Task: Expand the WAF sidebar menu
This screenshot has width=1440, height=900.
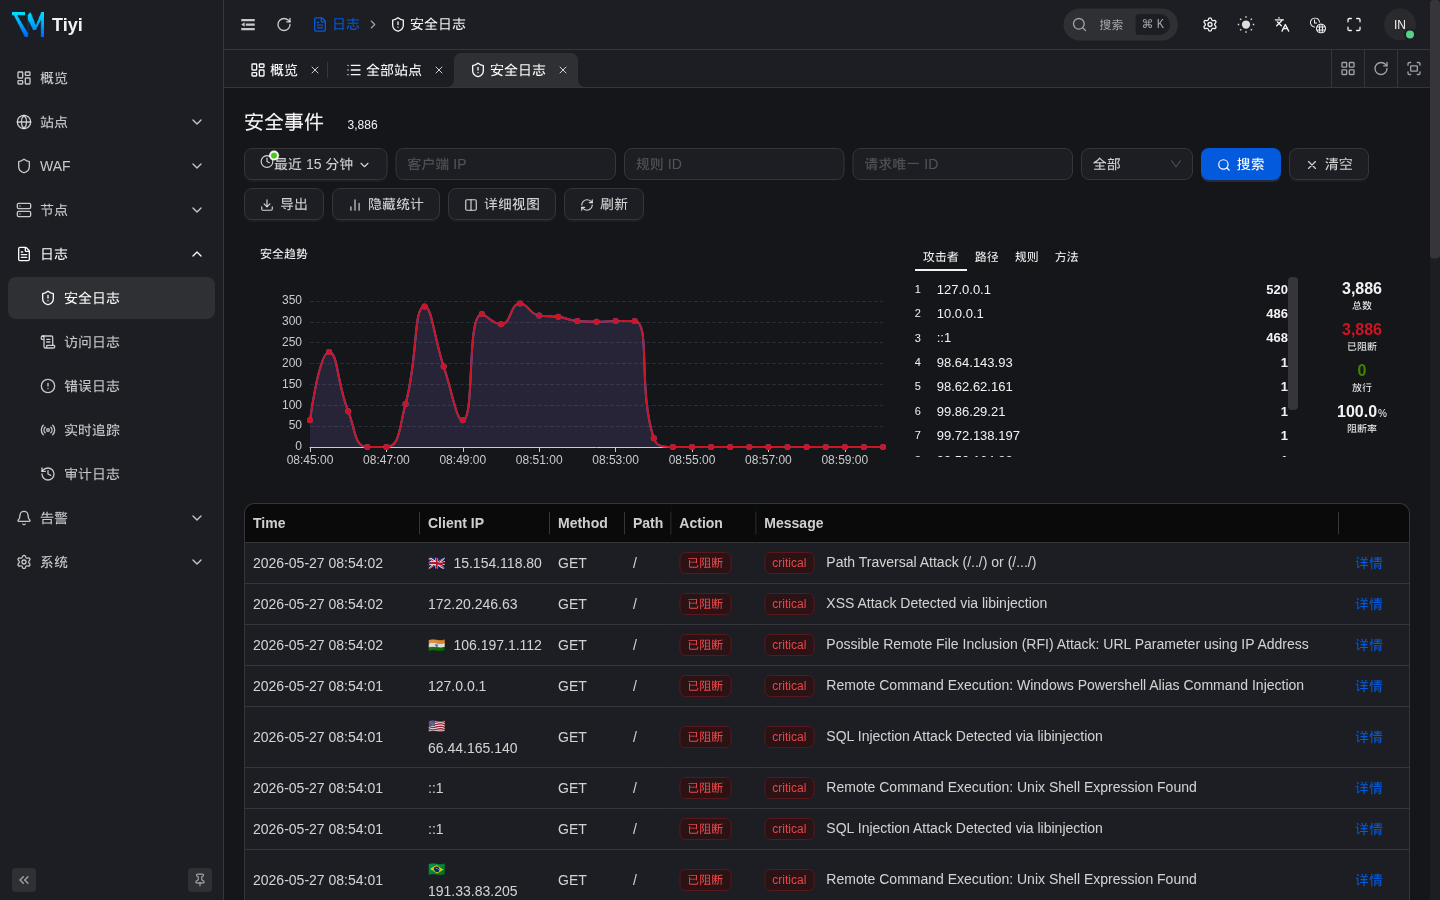Action: [111, 166]
